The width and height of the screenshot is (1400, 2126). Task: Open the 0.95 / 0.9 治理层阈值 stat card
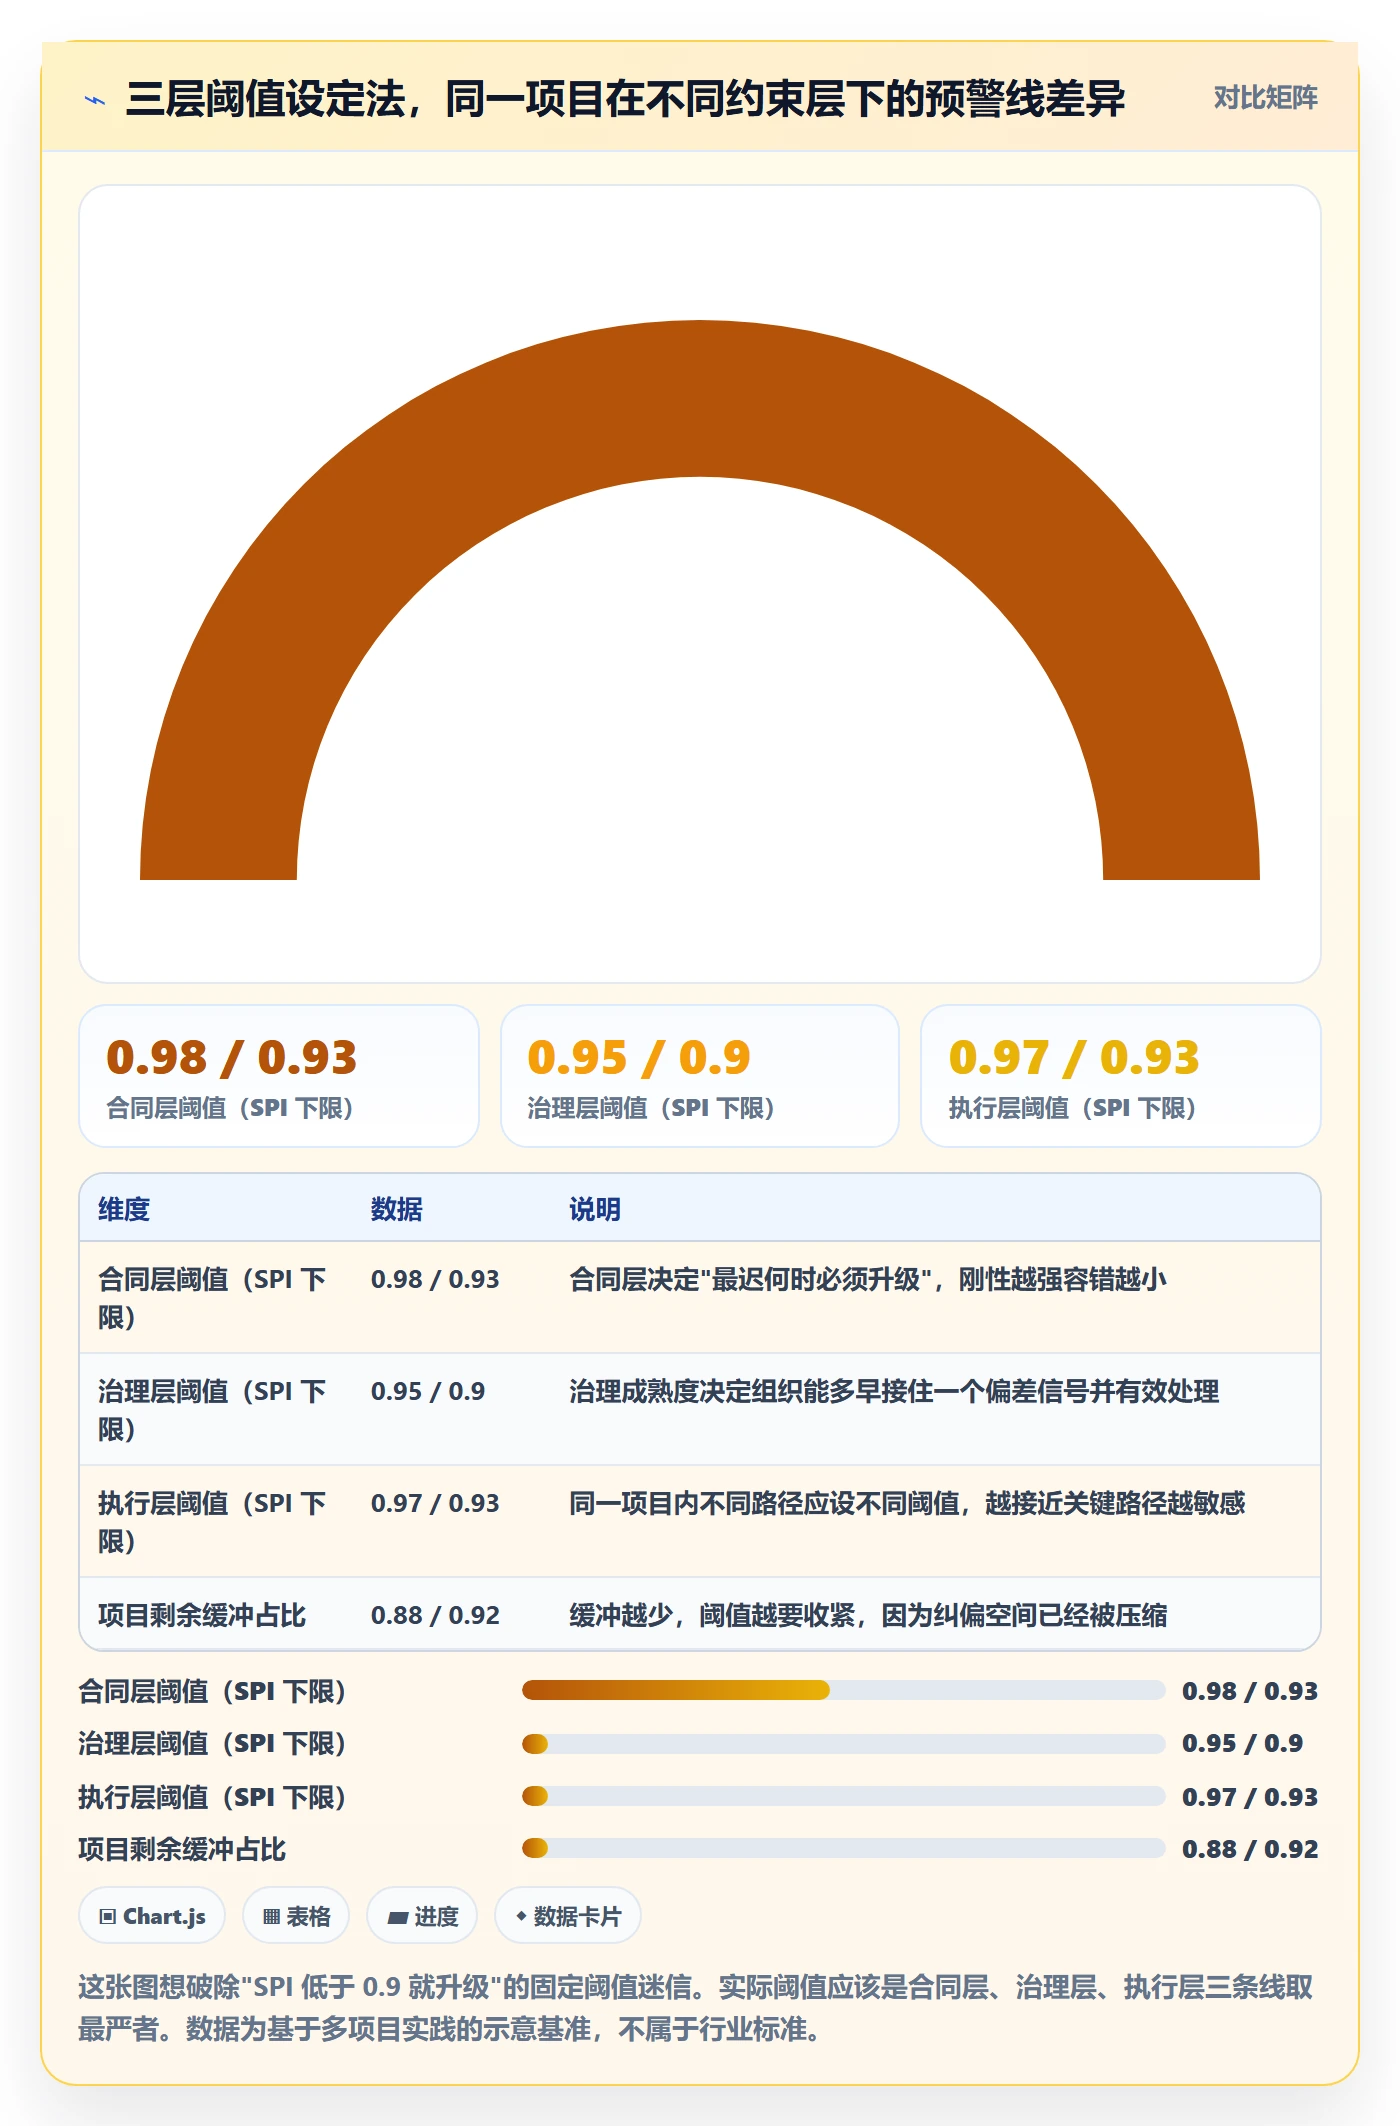click(x=700, y=1076)
